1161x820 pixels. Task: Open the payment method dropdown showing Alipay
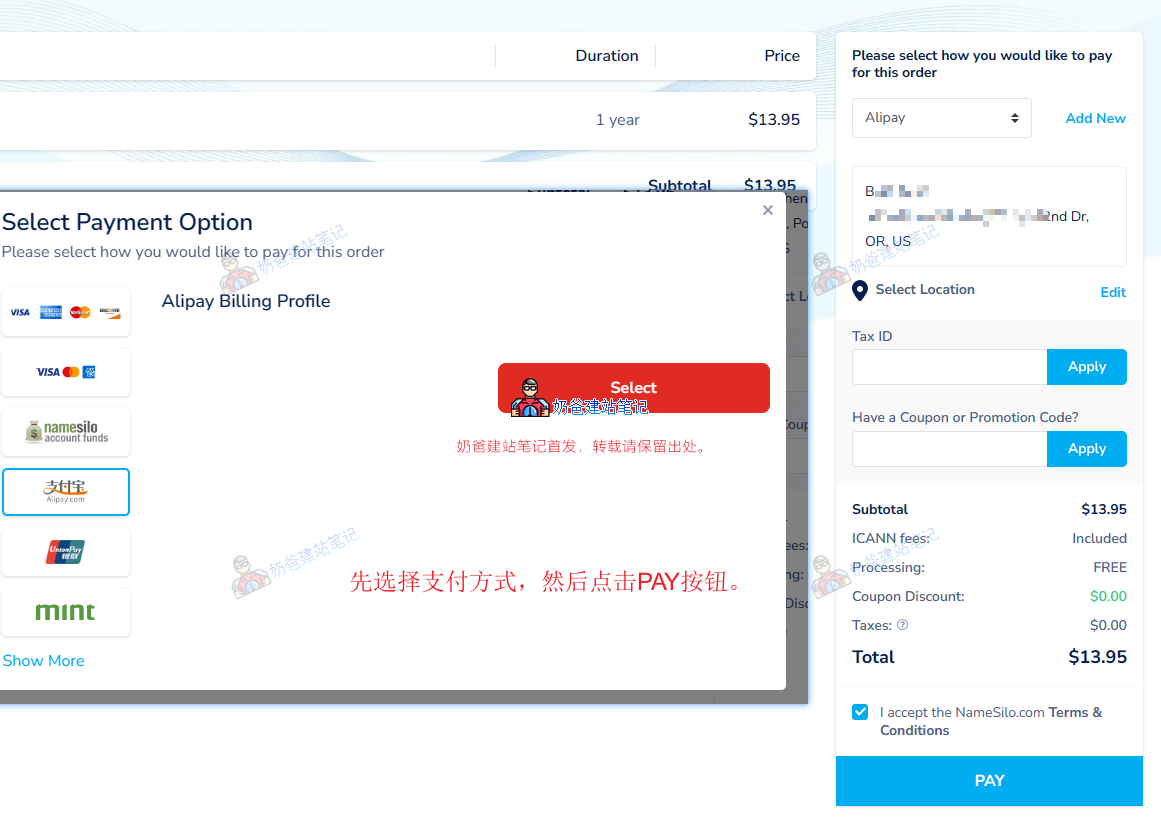[941, 117]
